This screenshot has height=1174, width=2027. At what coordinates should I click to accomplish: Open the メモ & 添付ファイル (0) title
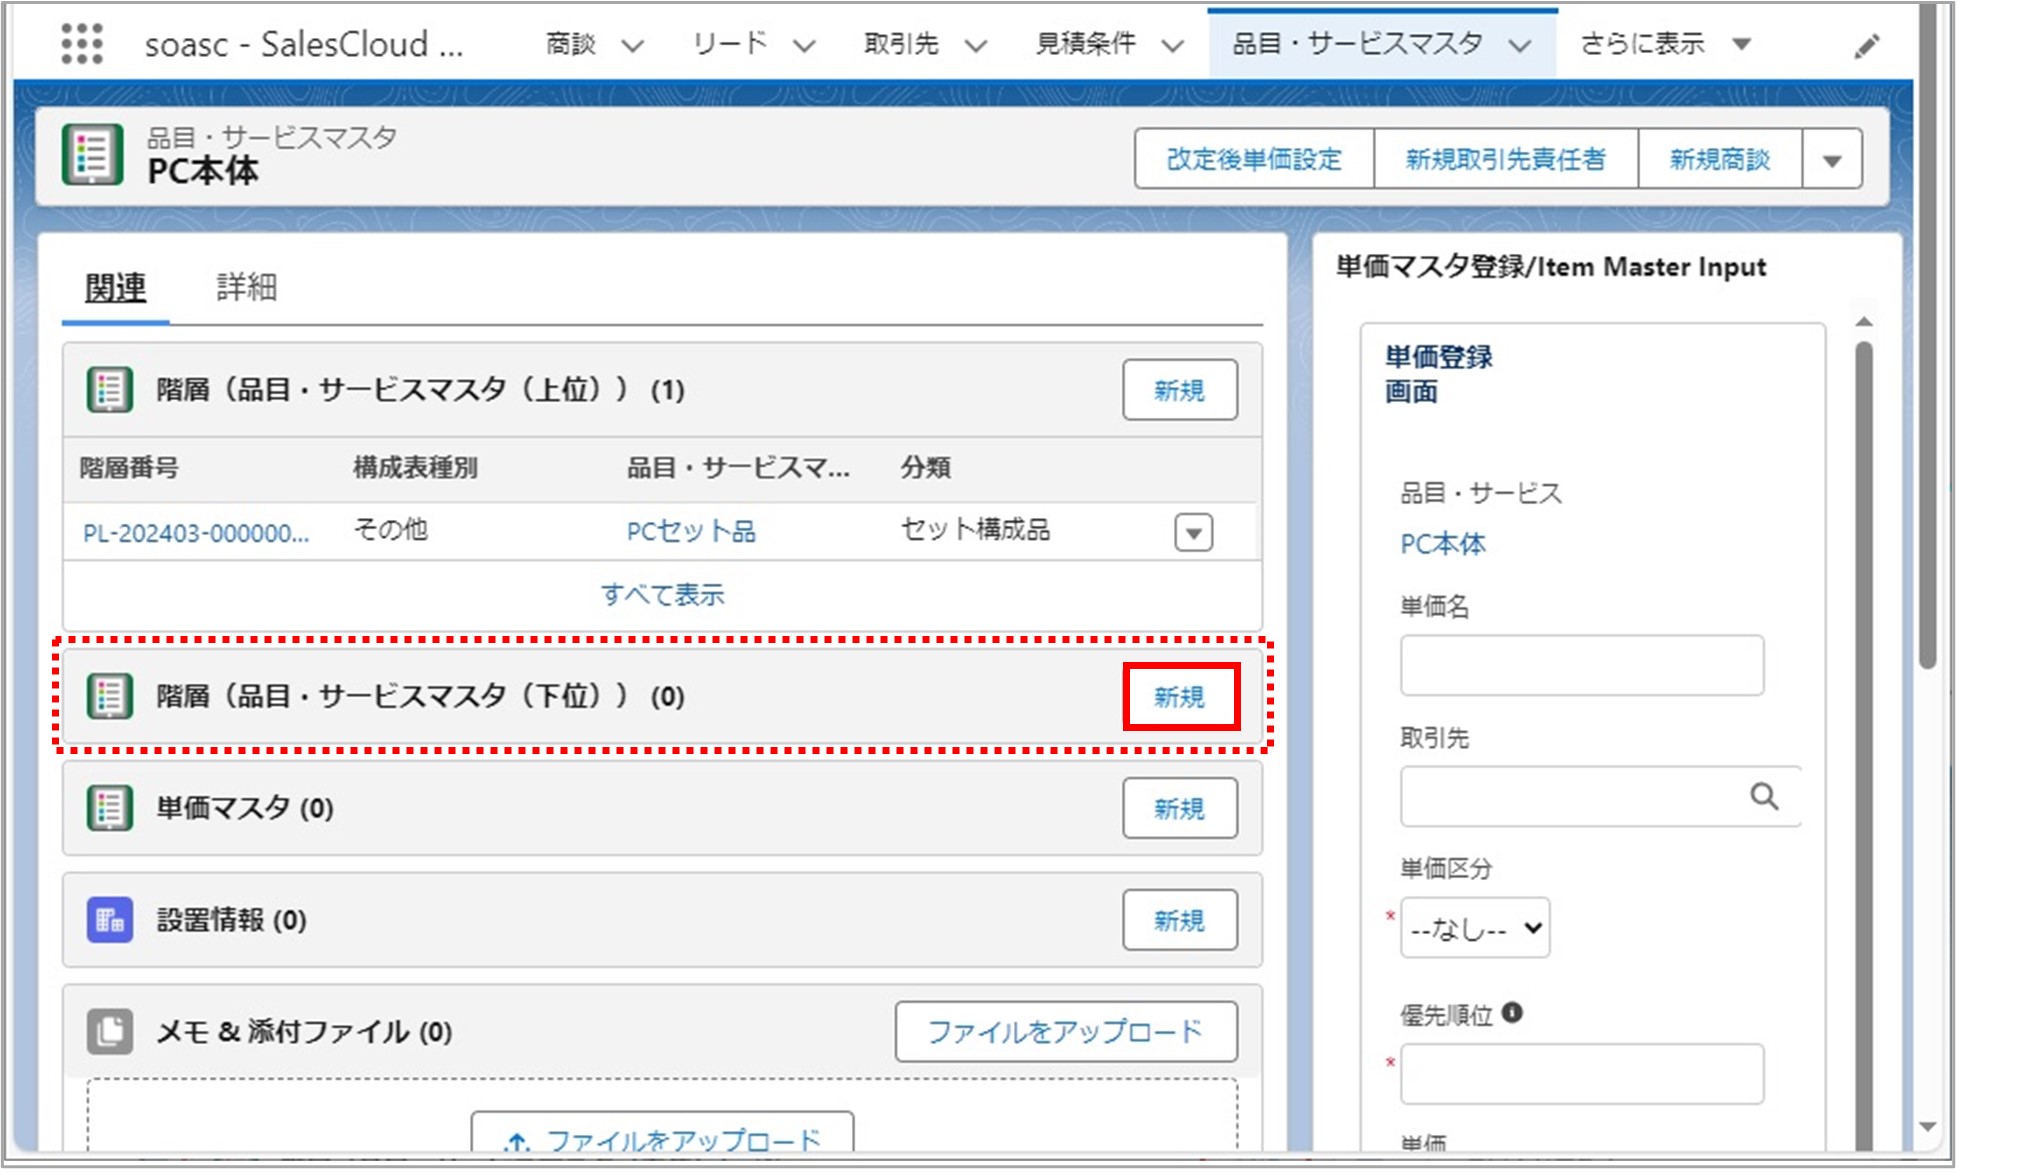(304, 1031)
